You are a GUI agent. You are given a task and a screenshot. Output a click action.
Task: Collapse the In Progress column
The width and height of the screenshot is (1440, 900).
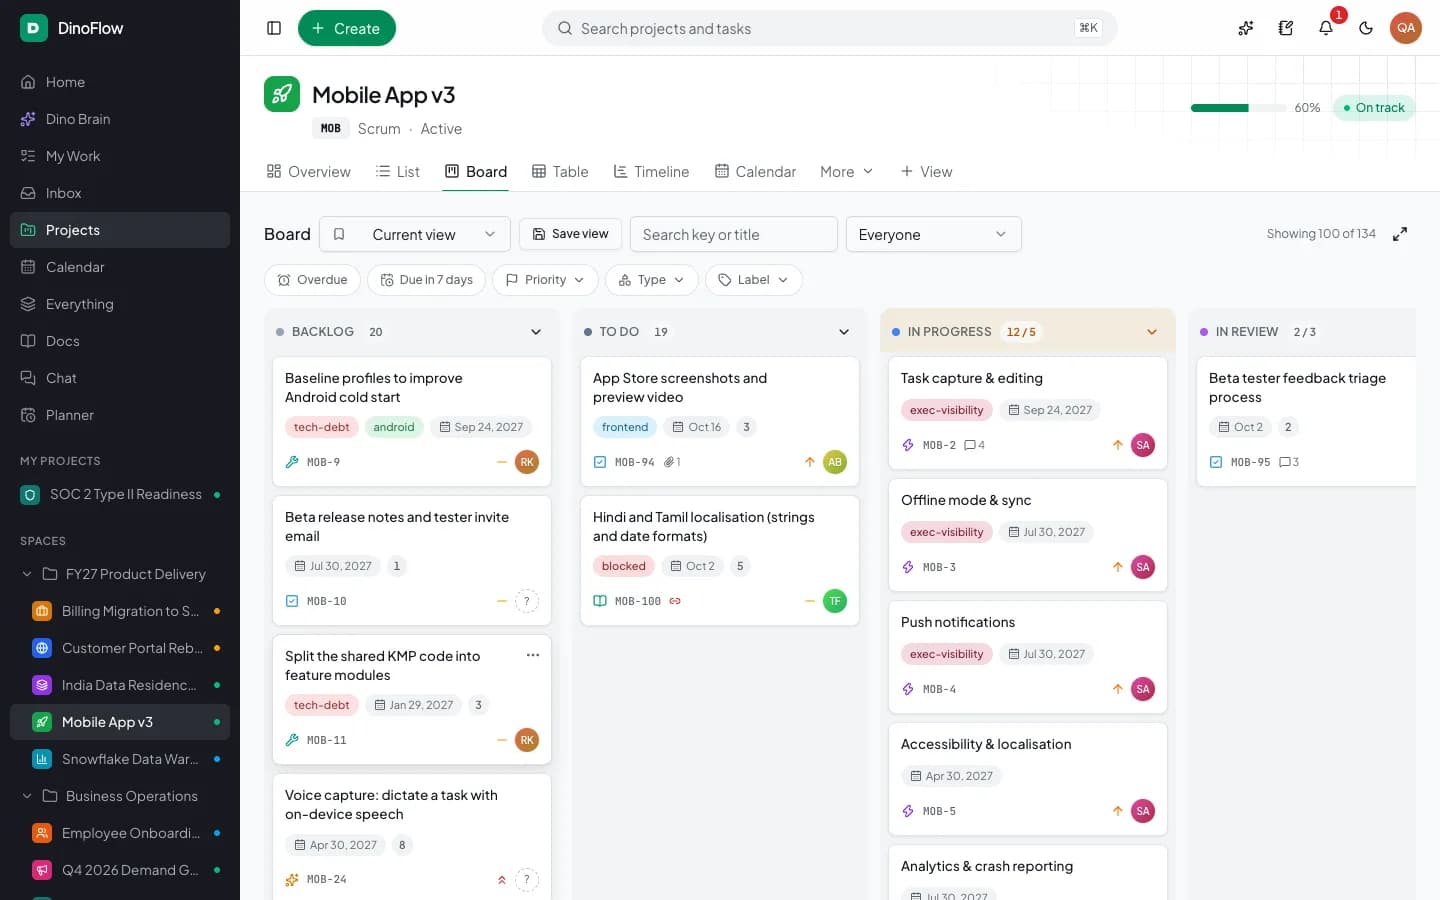pos(1152,332)
